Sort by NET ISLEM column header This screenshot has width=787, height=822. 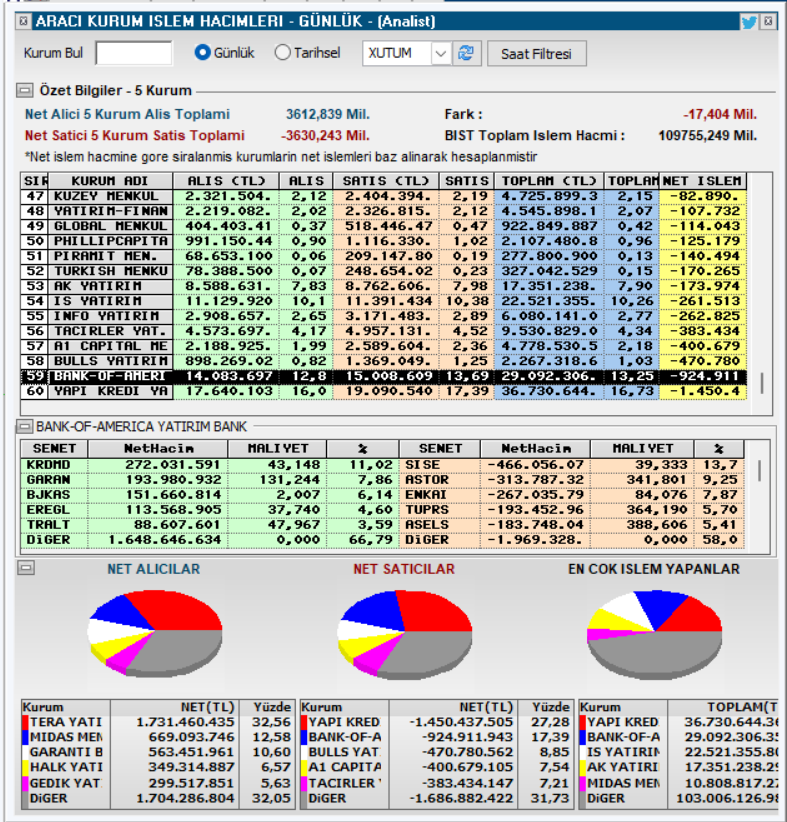tap(703, 181)
